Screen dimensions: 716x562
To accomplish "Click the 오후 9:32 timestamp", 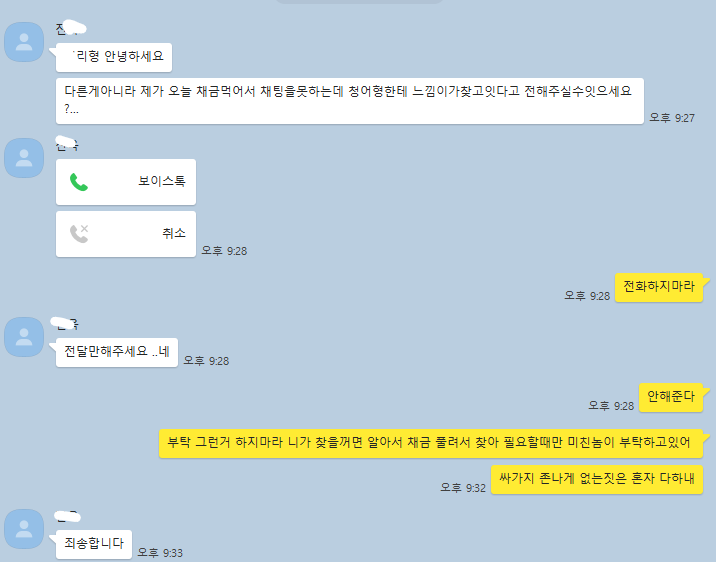I will [x=463, y=488].
